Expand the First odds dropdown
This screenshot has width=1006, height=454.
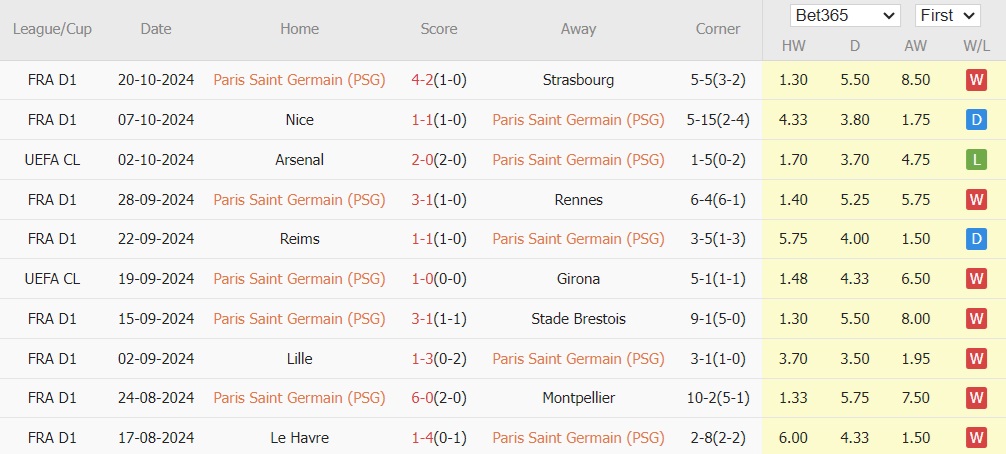pos(948,15)
